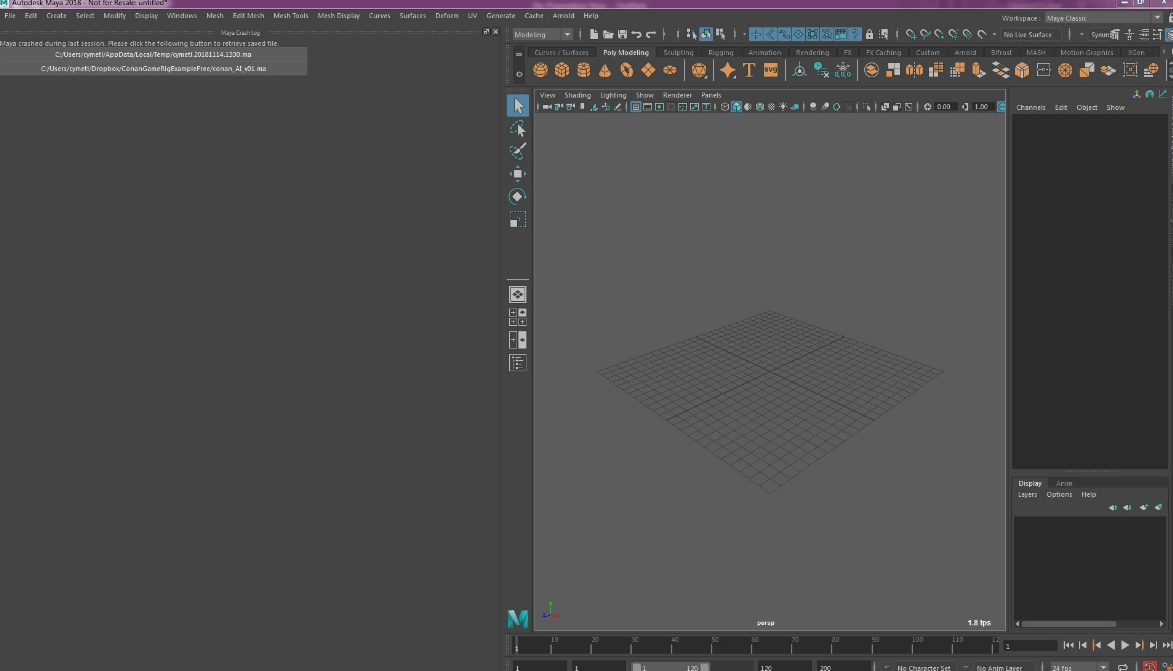Create a polygon sphere from the shelf
Viewport: 1173px width, 671px height.
click(x=540, y=70)
